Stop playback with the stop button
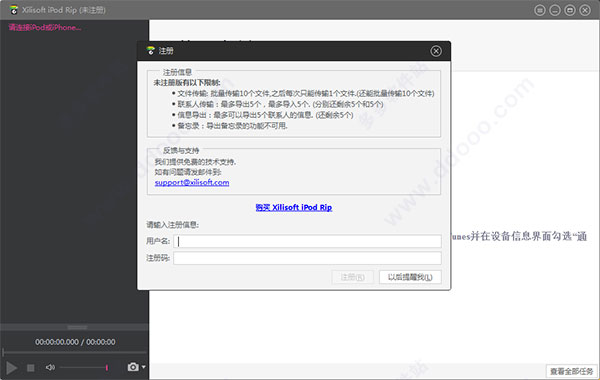 [31, 368]
